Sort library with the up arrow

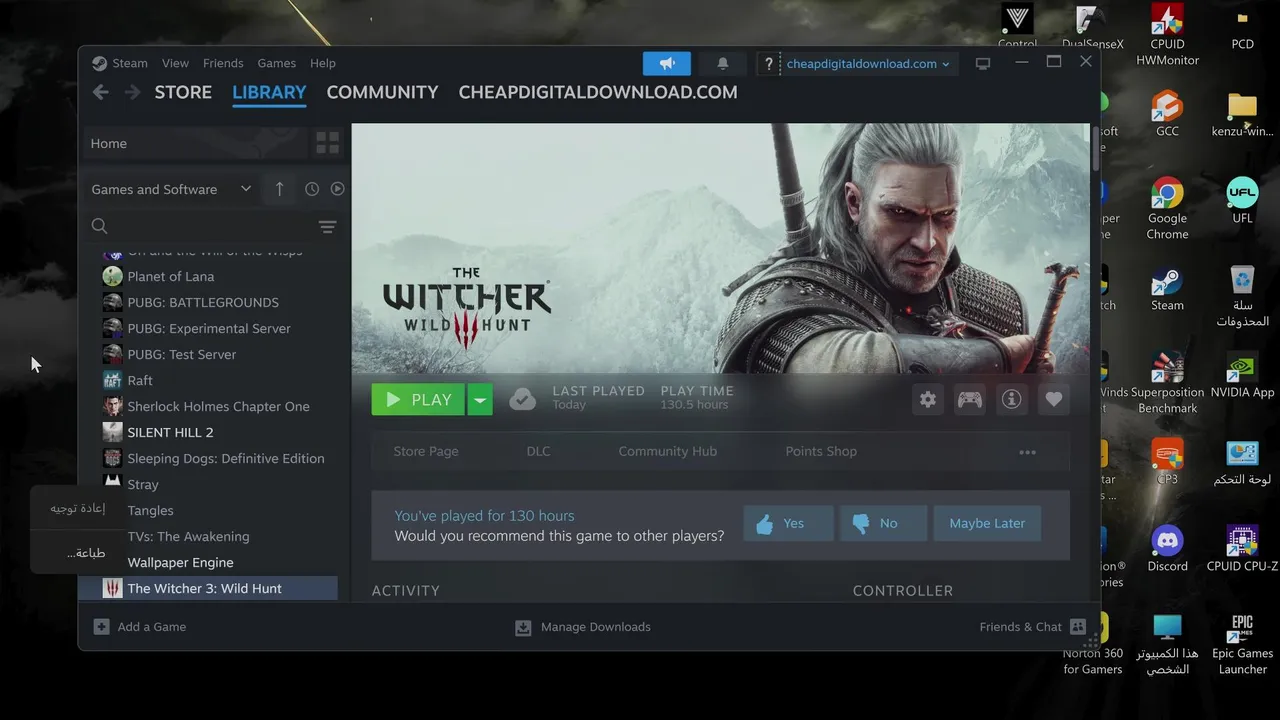tap(279, 189)
